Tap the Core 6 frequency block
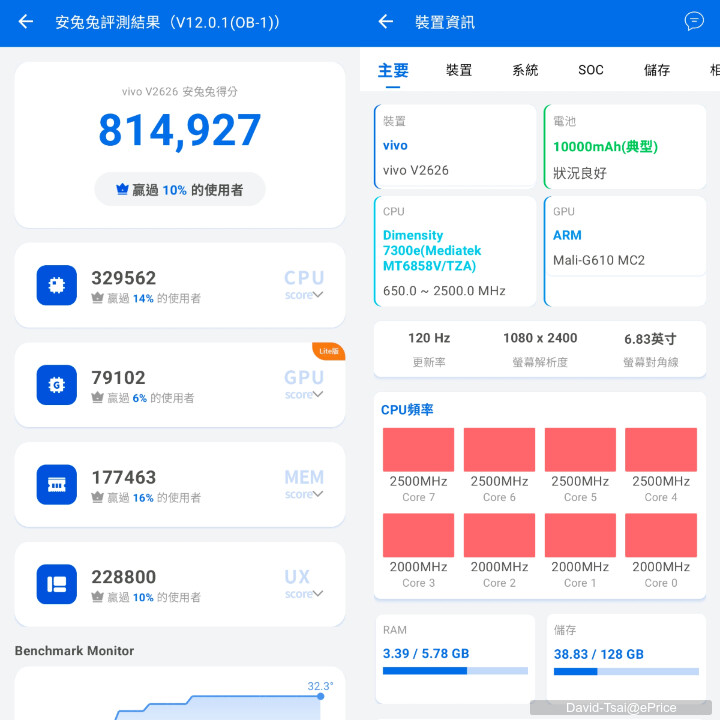This screenshot has height=720, width=720. (499, 450)
